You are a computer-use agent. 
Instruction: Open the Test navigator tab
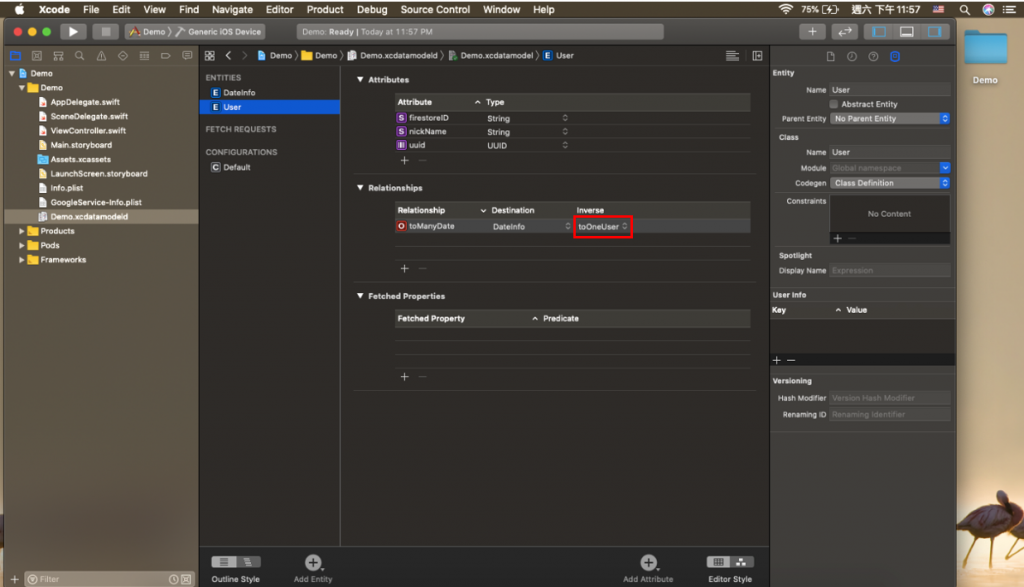tap(123, 56)
